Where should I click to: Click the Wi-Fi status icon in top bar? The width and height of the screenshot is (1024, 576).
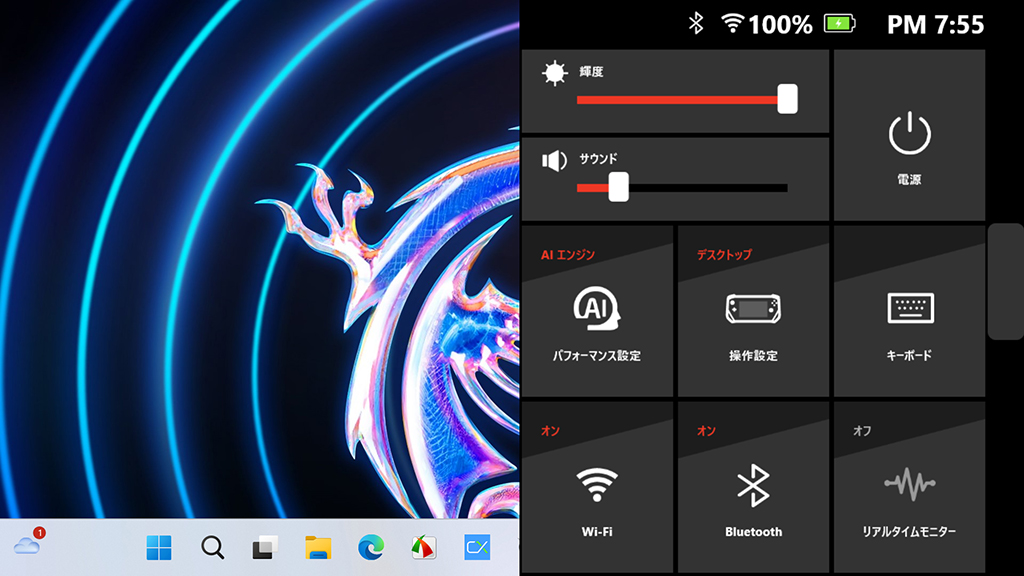(732, 24)
